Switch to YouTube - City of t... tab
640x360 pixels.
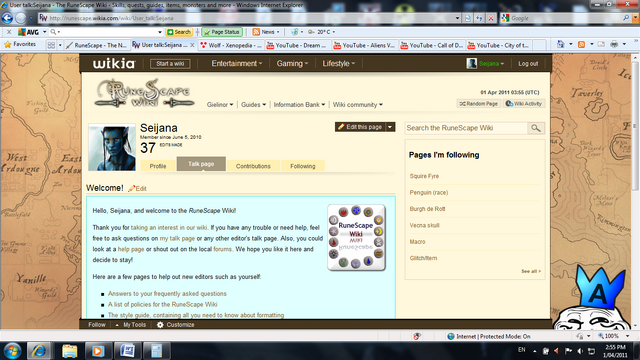498,45
